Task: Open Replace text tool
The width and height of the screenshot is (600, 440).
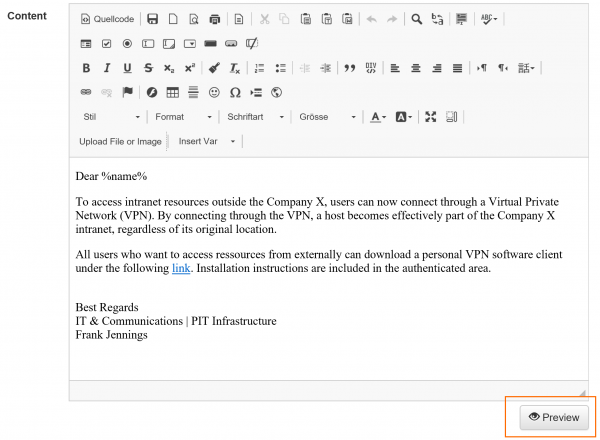Action: pyautogui.click(x=437, y=19)
